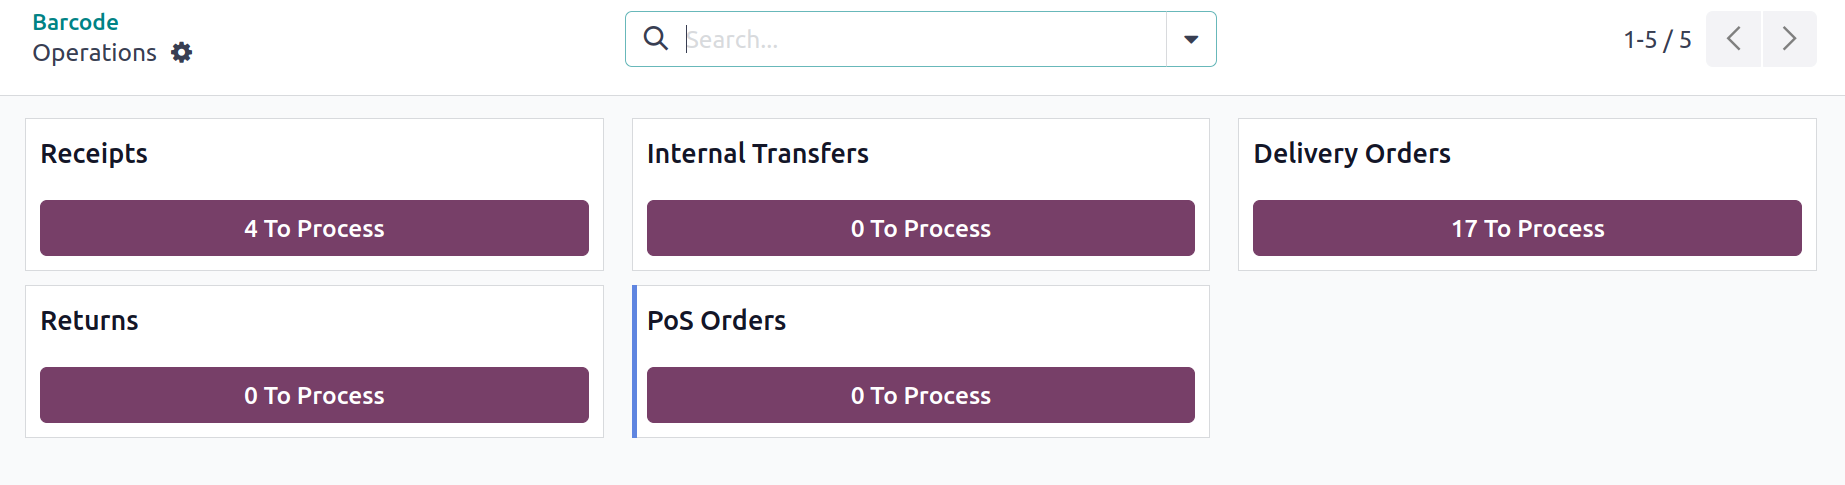The height and width of the screenshot is (485, 1845).
Task: Open the Receipts card title
Action: [94, 153]
